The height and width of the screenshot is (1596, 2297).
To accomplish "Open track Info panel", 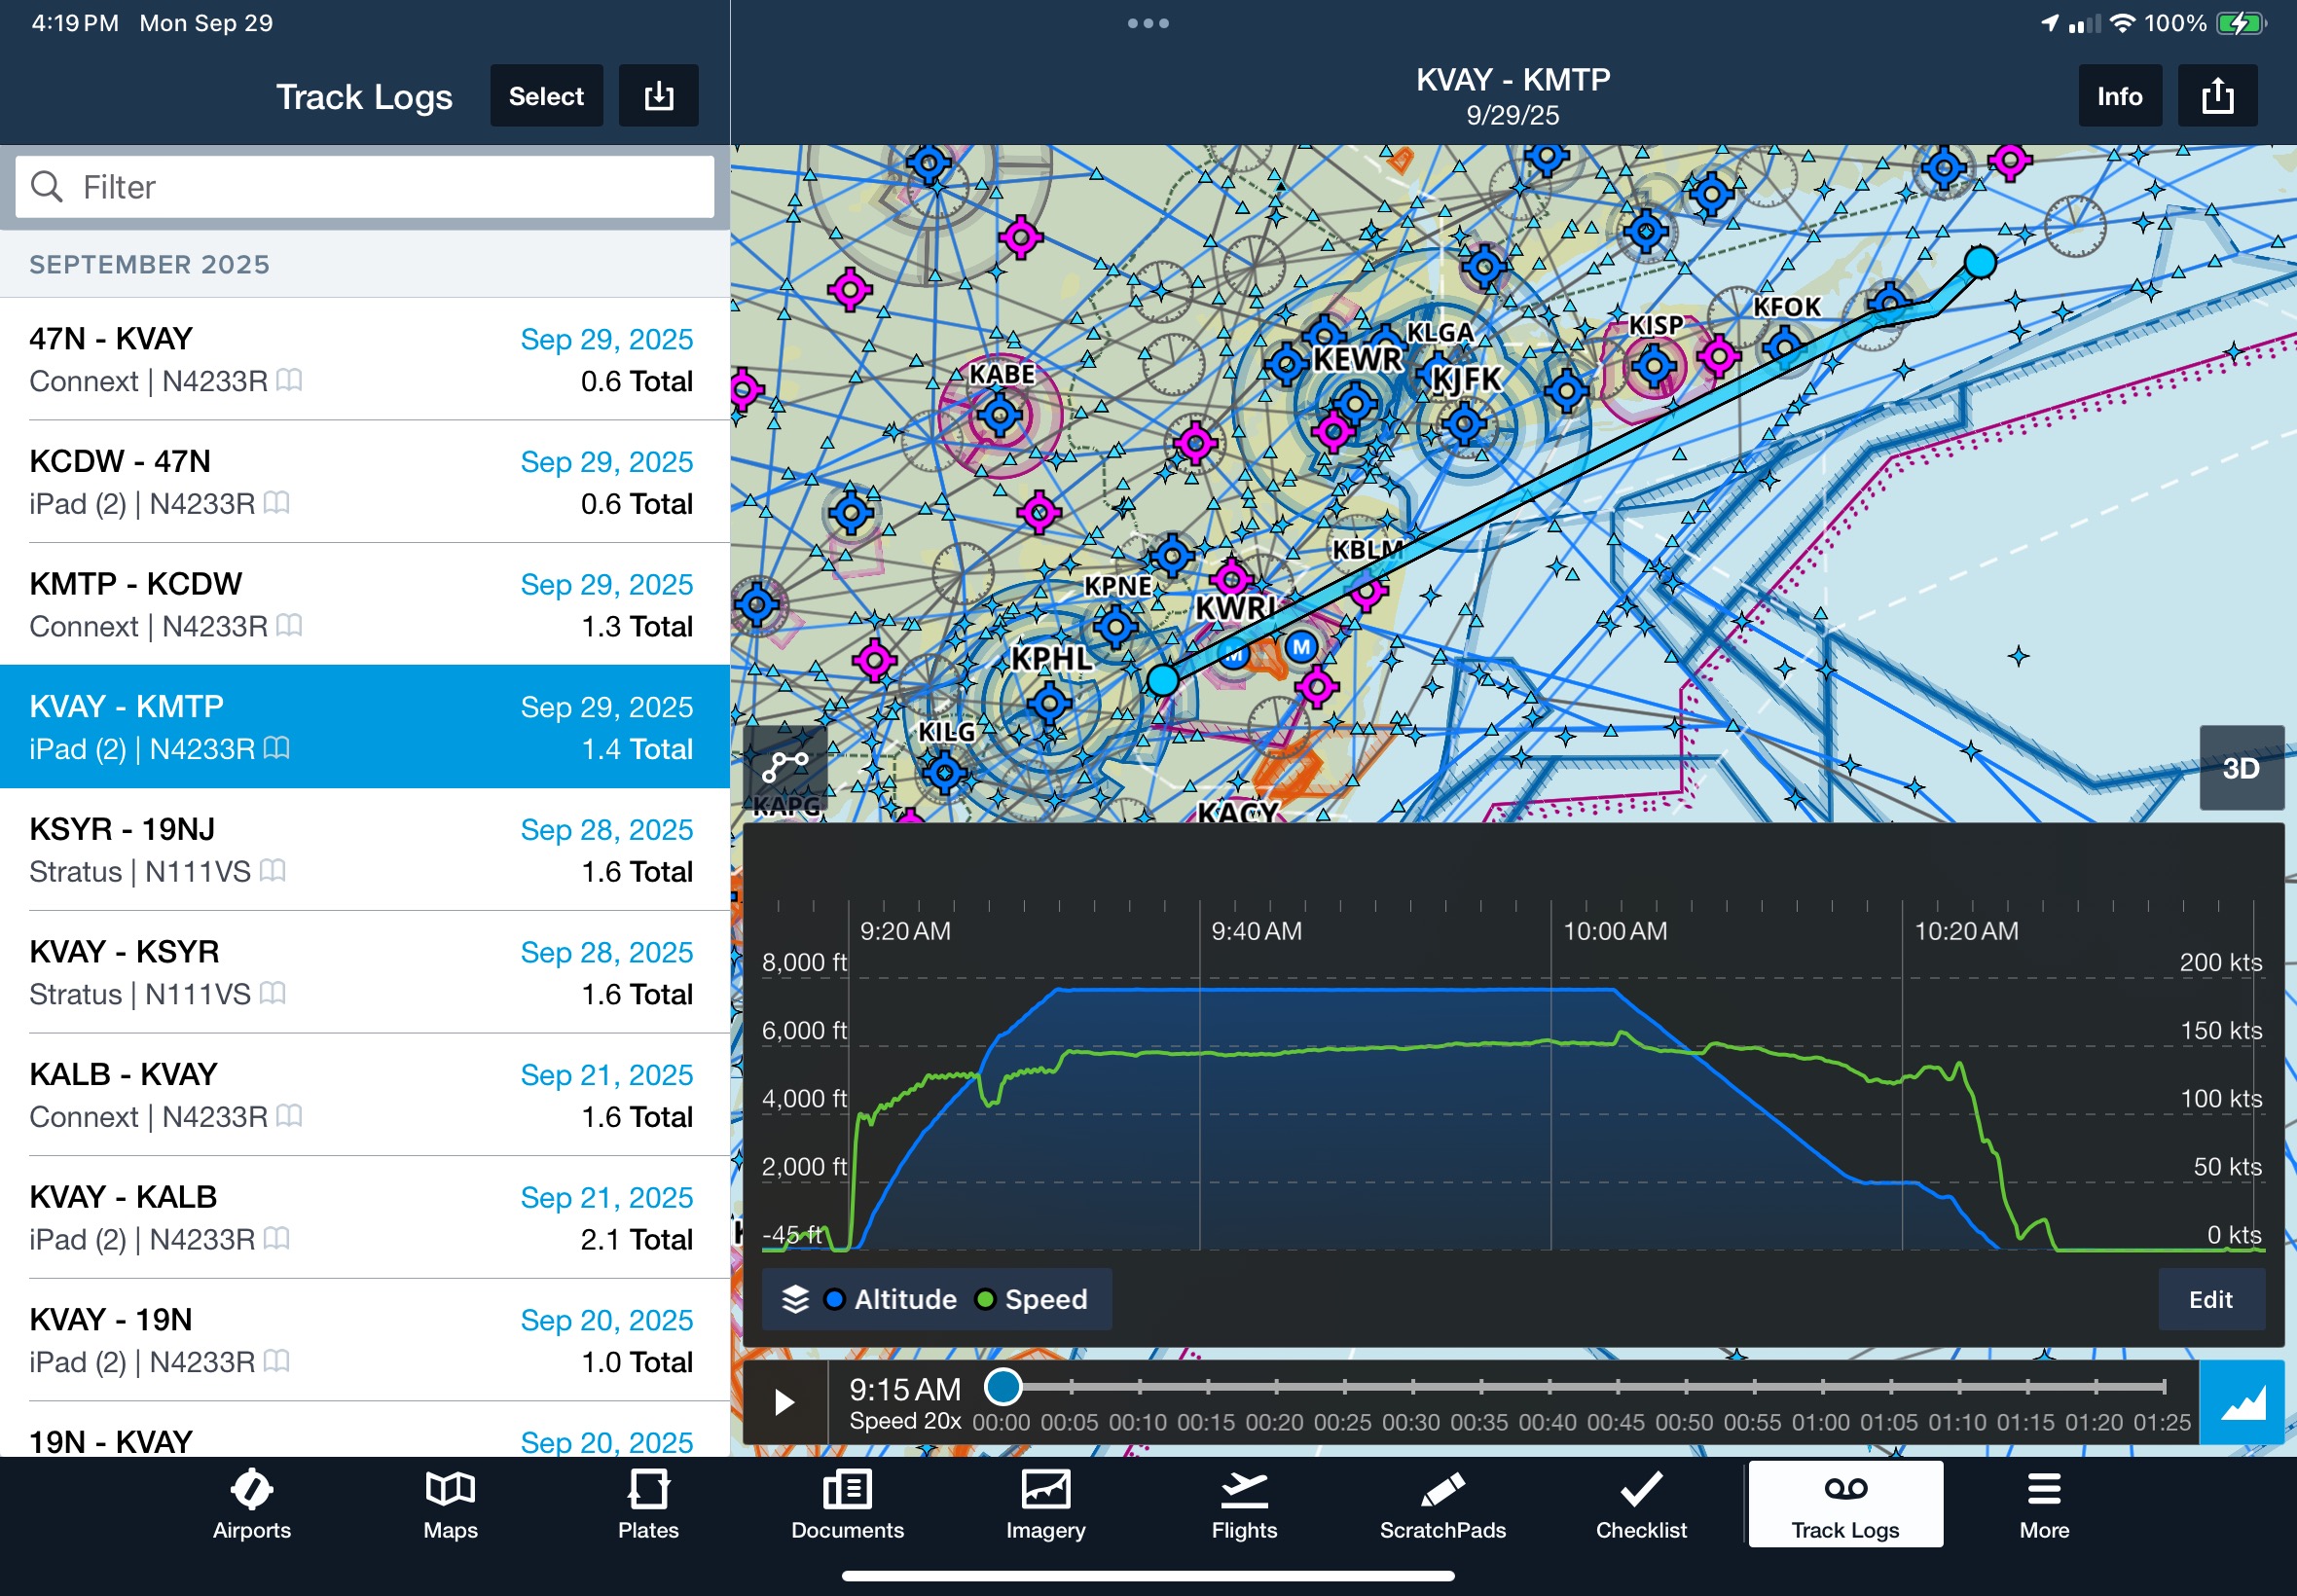I will (2118, 96).
